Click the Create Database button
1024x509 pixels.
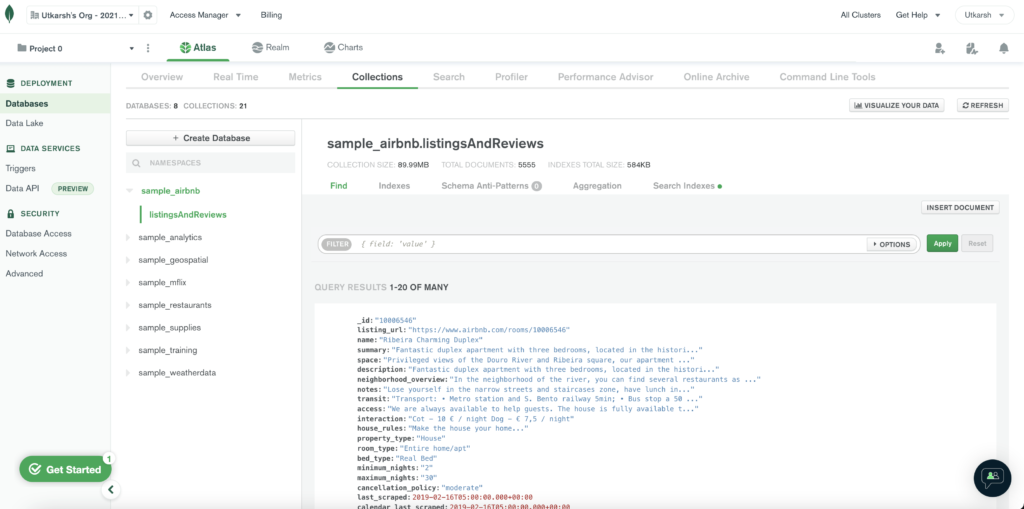[x=210, y=138]
